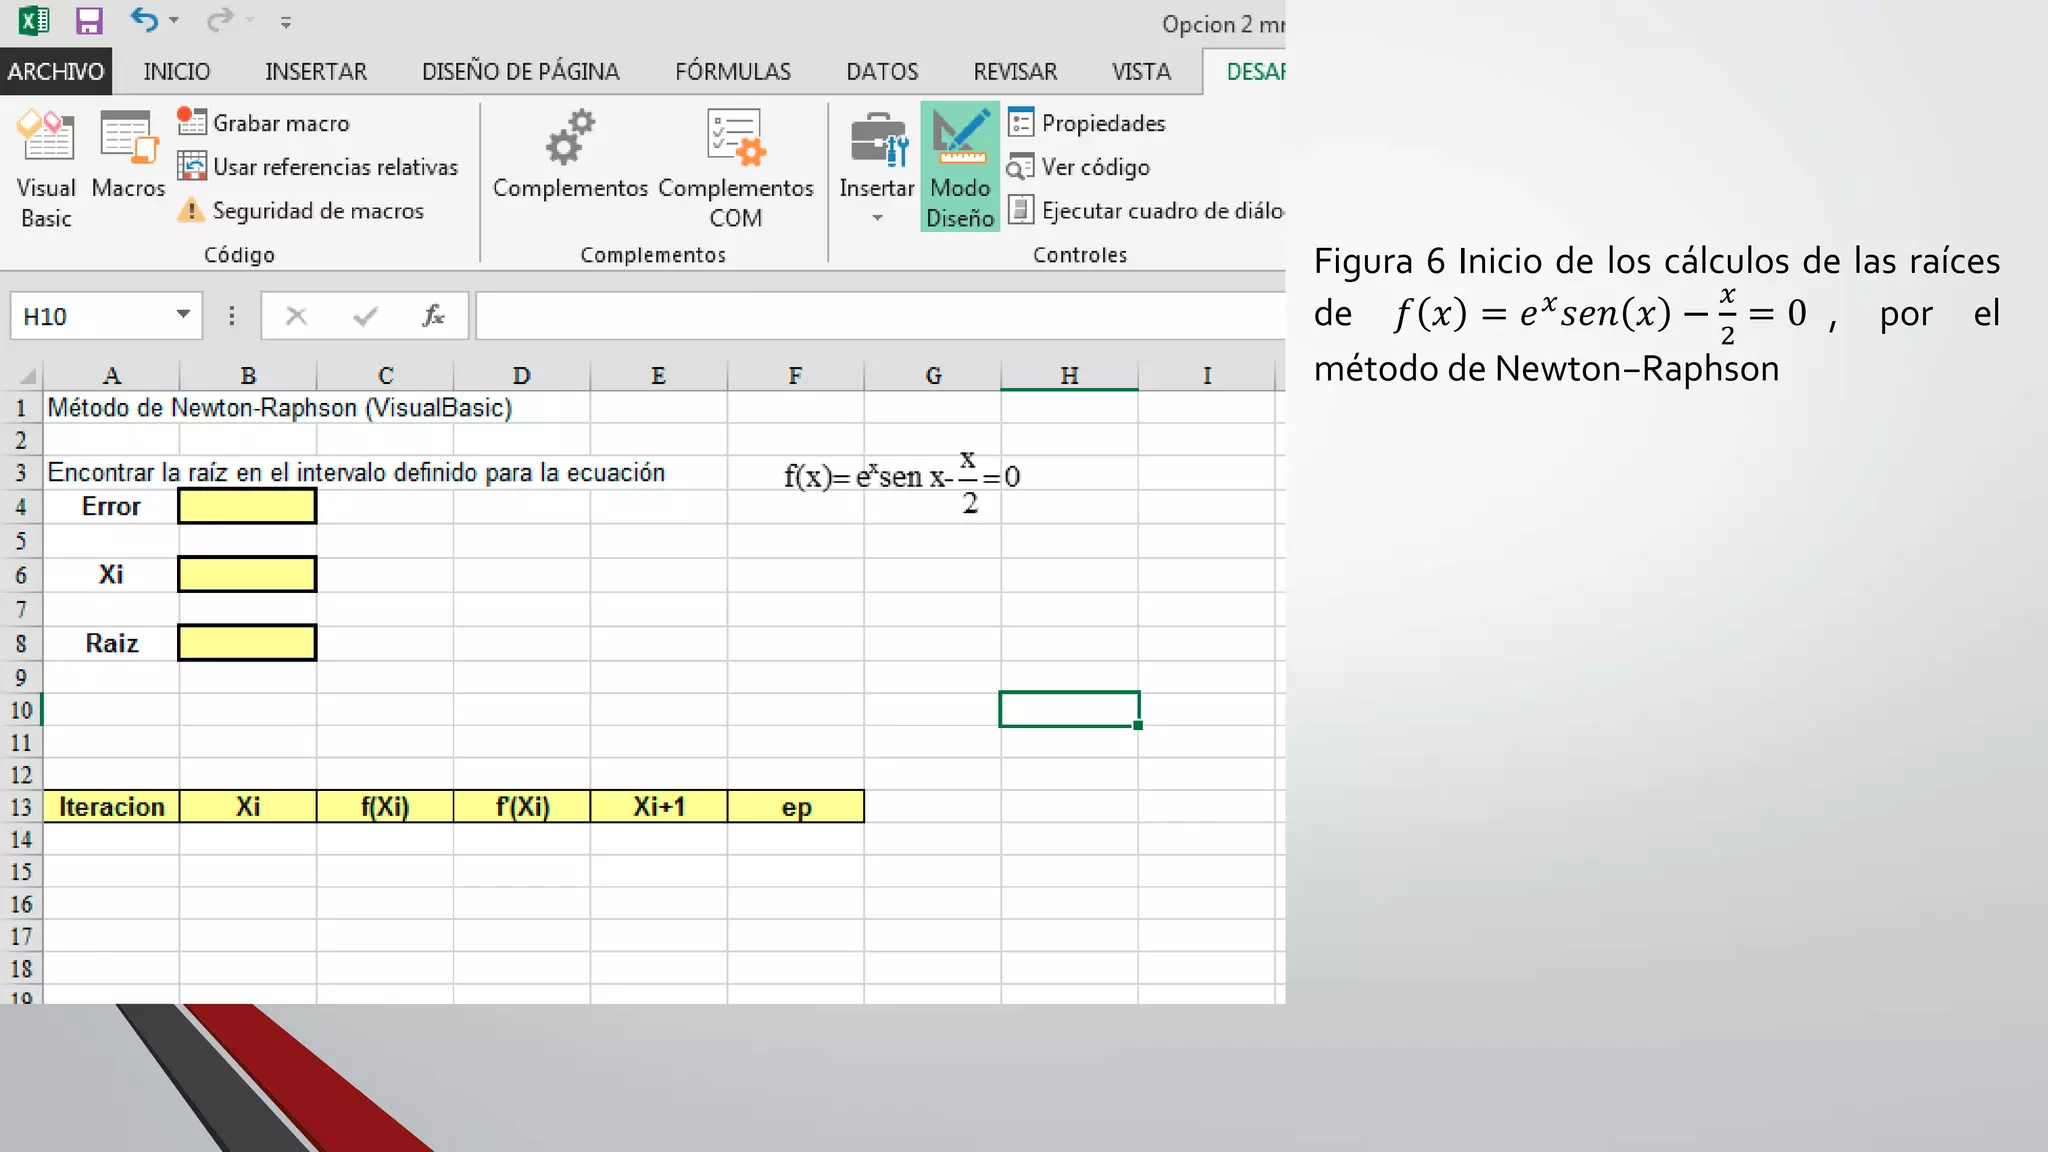Screen dimensions: 2048x1152
Task: Select column H header
Action: click(1069, 376)
